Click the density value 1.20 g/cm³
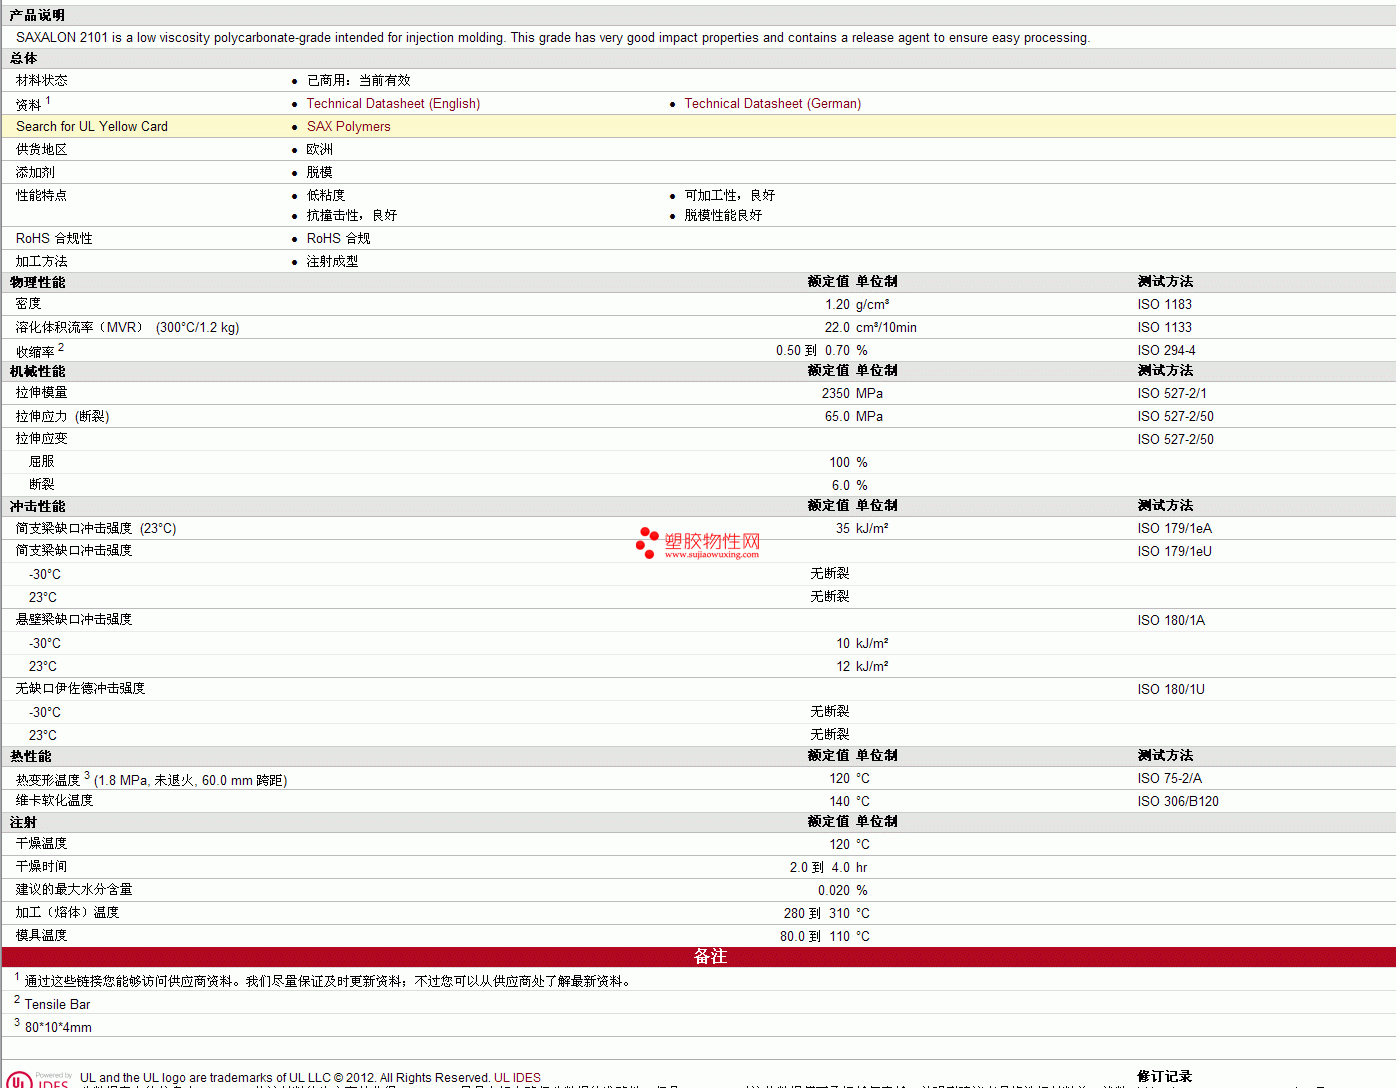1396x1088 pixels. point(857,304)
